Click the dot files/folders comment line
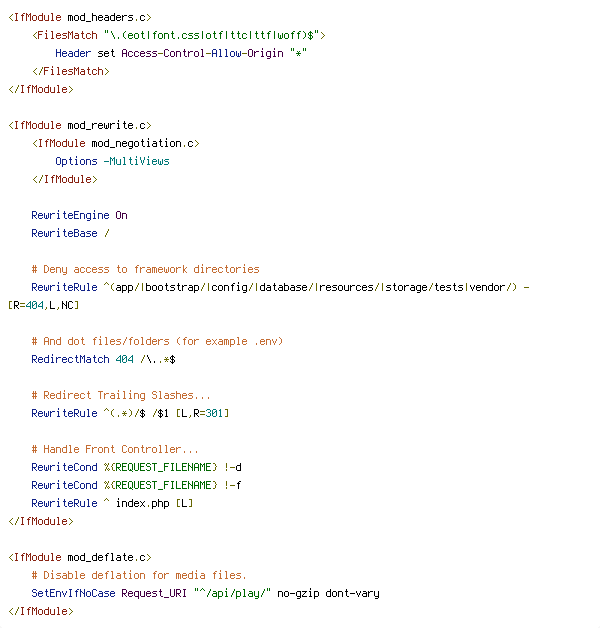Image resolution: width=600 pixels, height=628 pixels. (x=157, y=342)
